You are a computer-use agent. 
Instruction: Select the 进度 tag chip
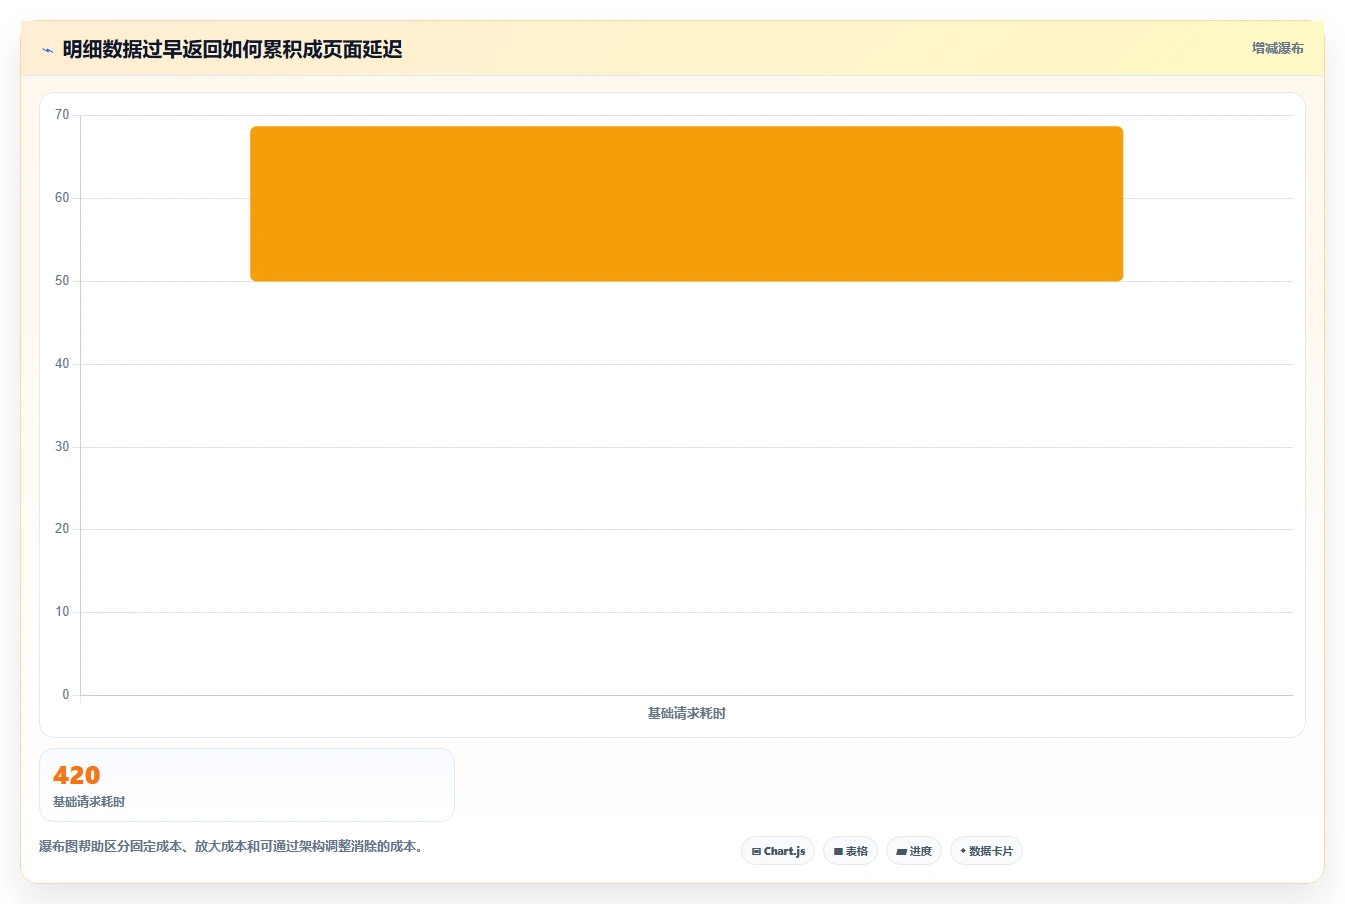click(914, 851)
